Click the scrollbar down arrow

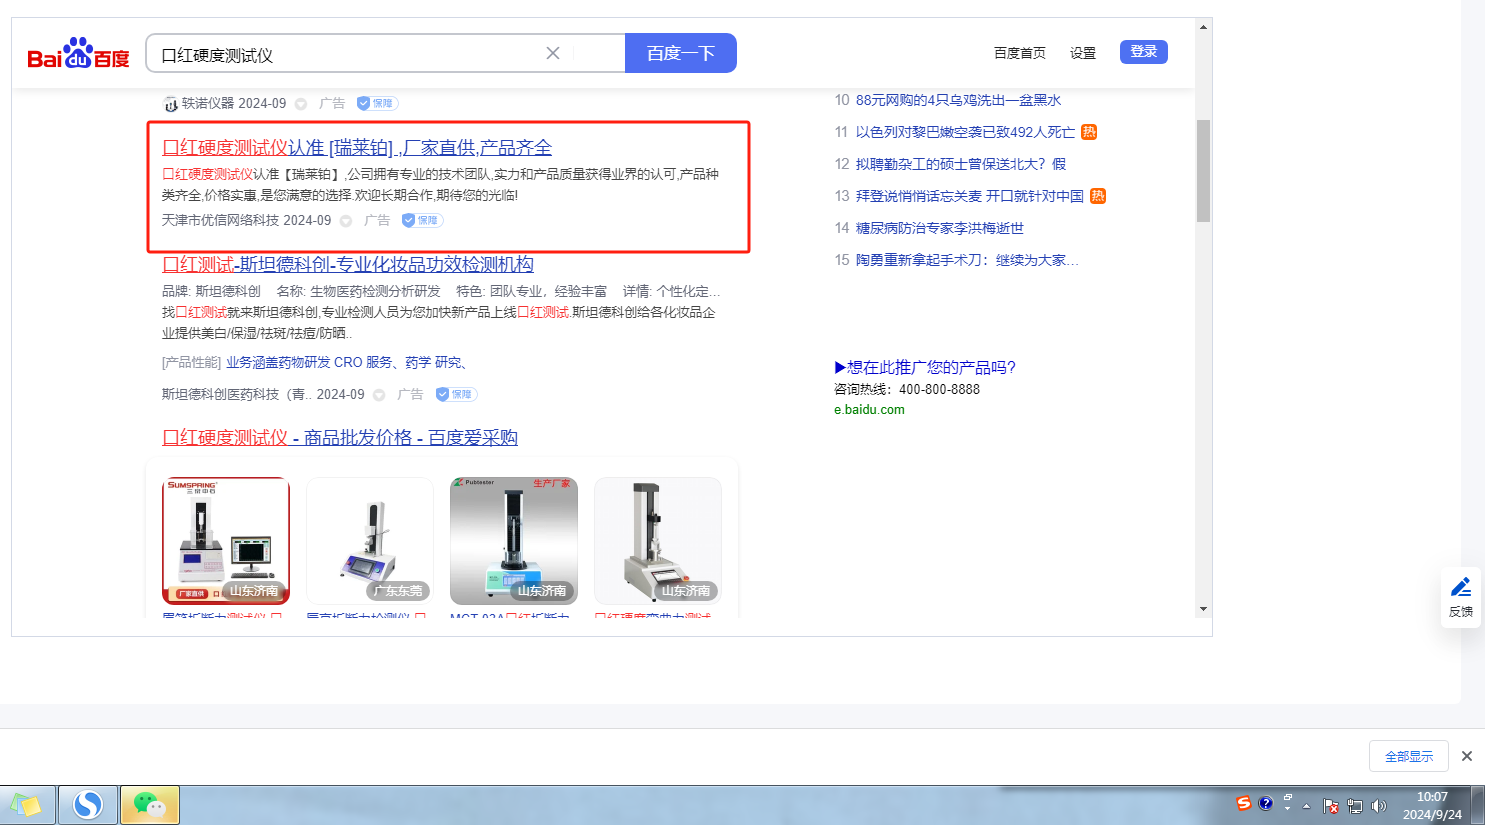(1203, 609)
